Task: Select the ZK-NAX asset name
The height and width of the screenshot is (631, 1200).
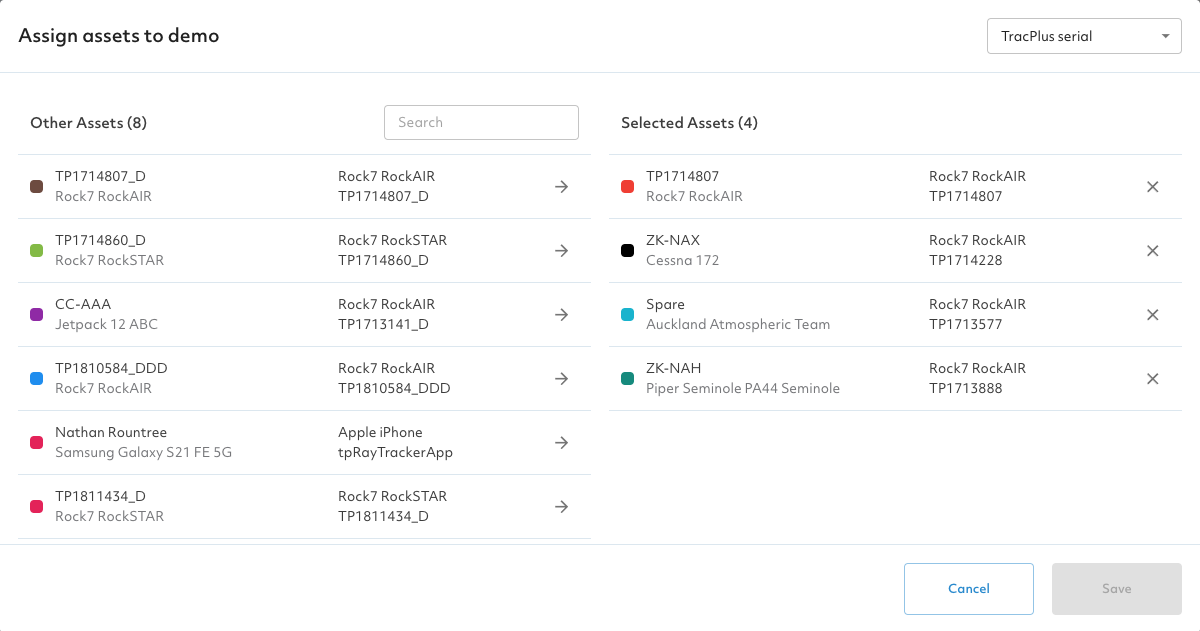Action: click(673, 240)
